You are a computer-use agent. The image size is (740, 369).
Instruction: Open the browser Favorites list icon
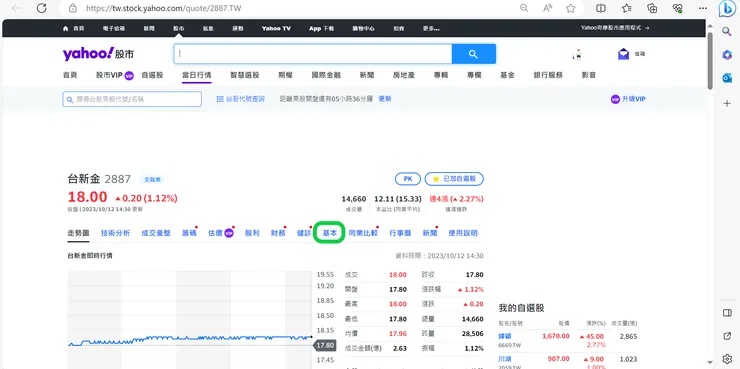627,8
